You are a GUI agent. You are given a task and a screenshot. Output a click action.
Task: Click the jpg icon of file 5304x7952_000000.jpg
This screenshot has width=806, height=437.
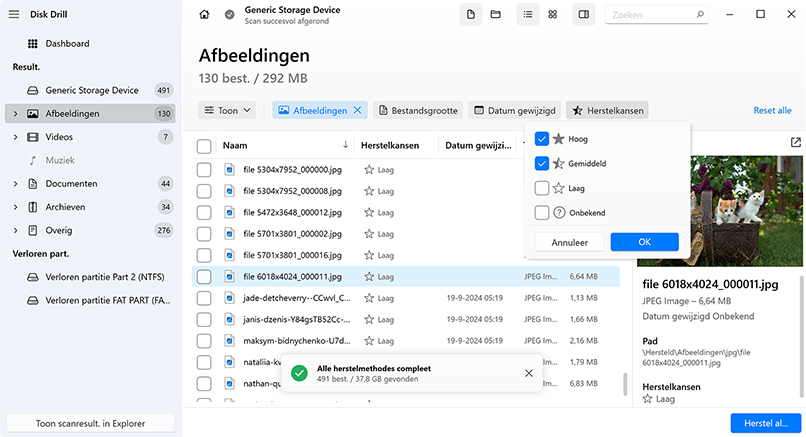[229, 169]
